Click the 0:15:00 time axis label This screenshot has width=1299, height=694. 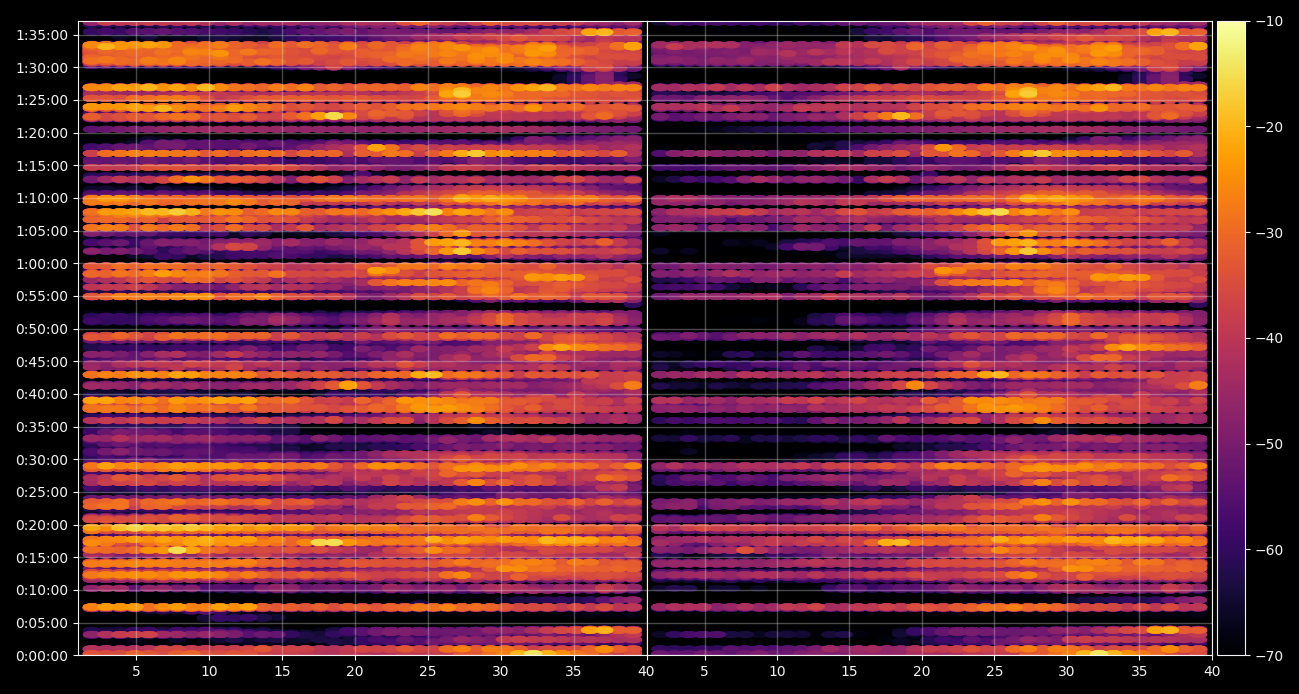pyautogui.click(x=42, y=558)
